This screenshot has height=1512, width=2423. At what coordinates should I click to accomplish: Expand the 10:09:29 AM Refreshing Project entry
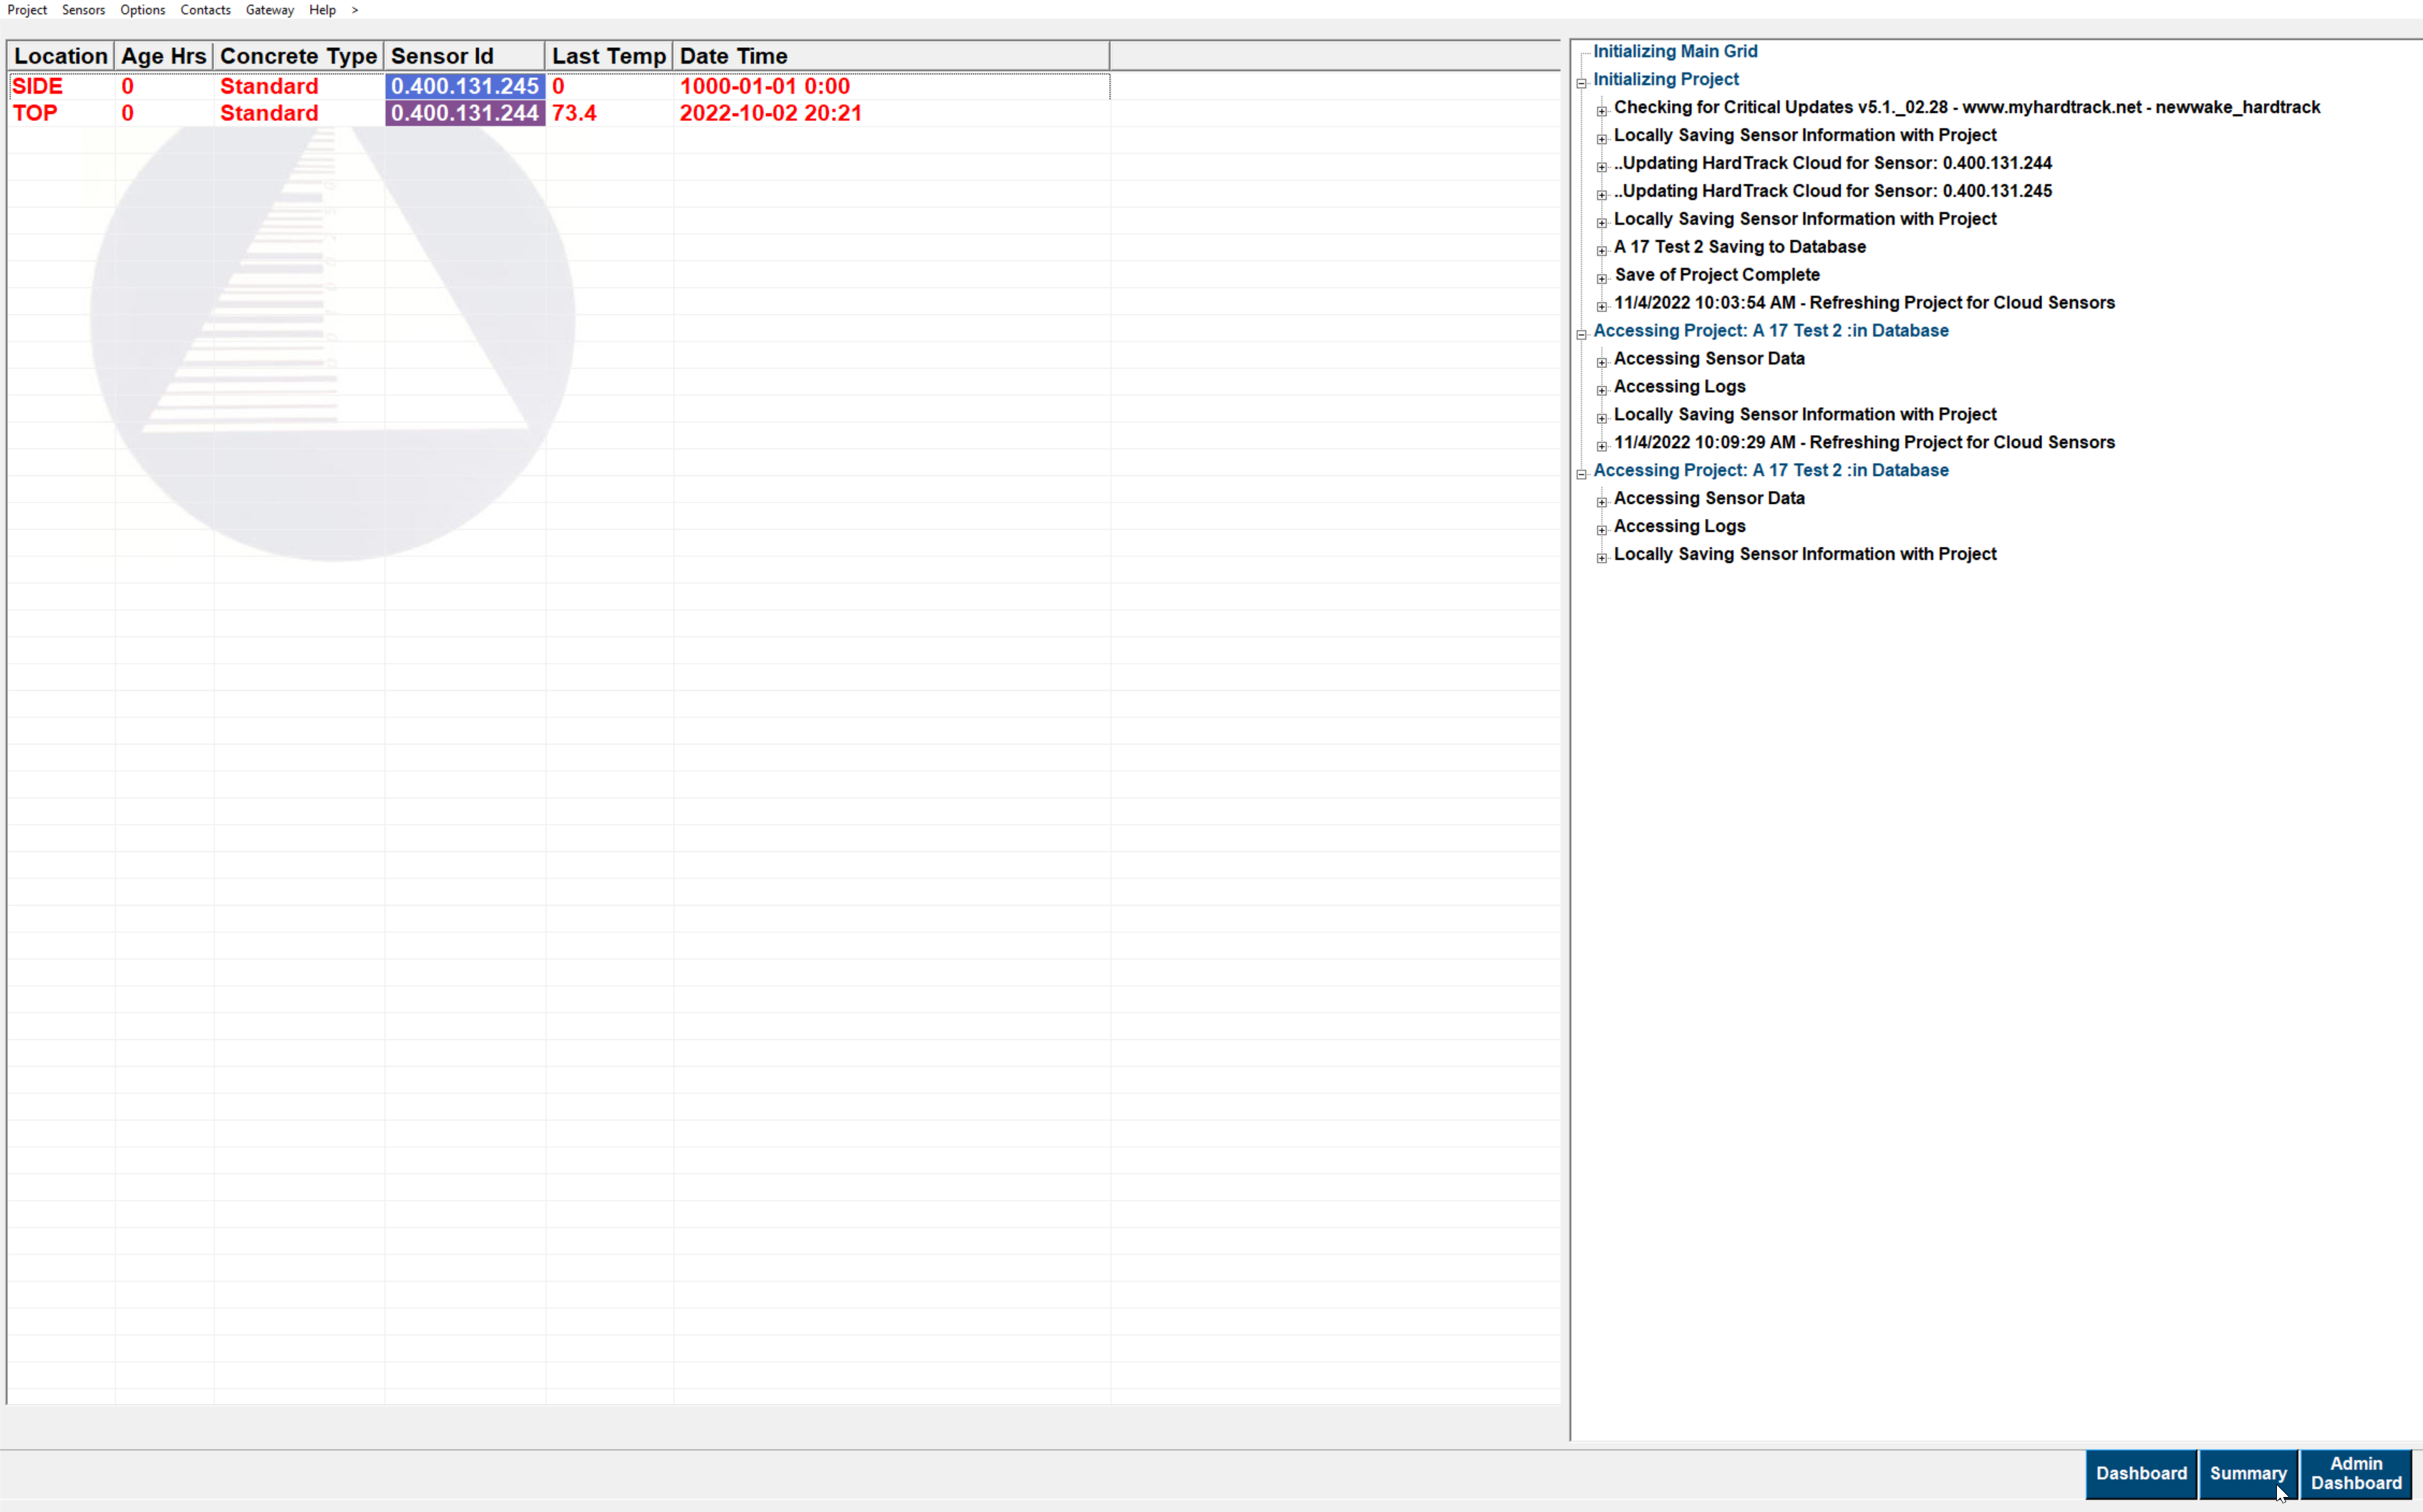click(1601, 446)
